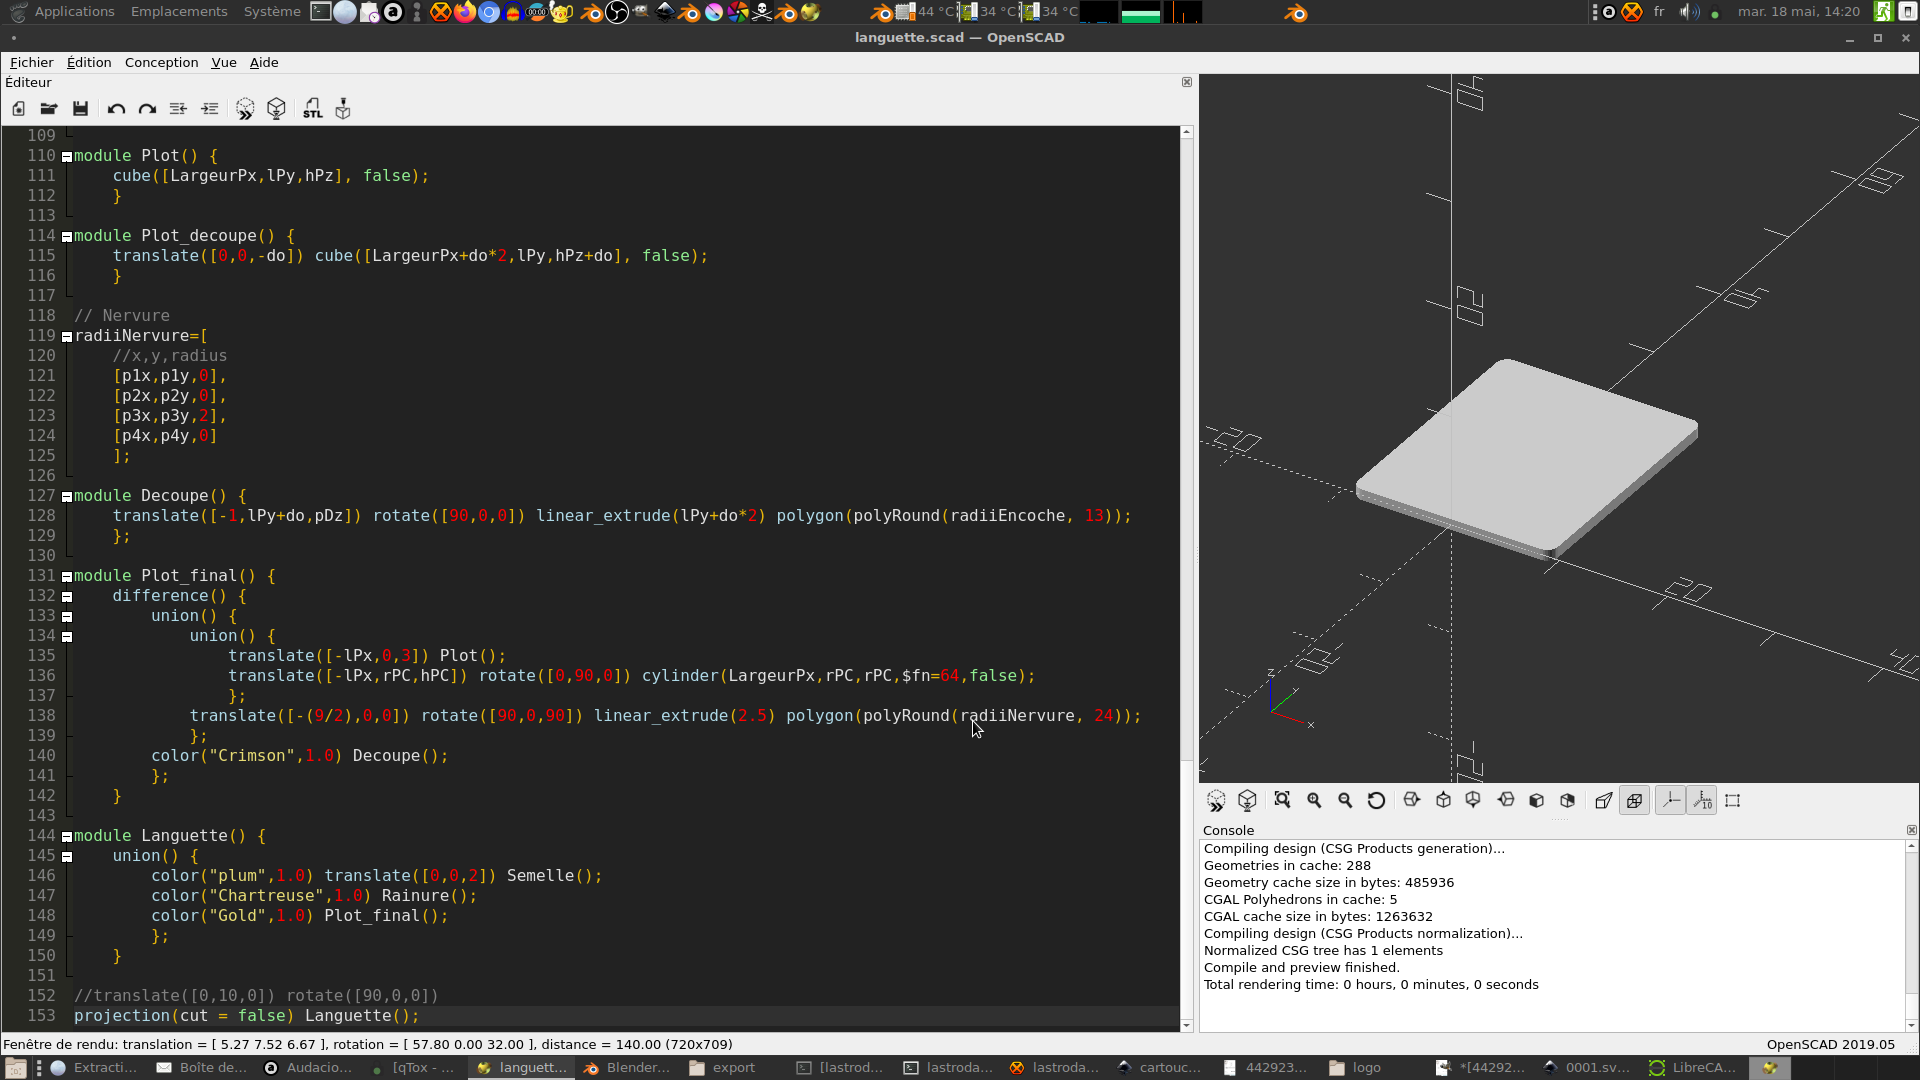Viewport: 1920px width, 1080px height.
Task: Open Audacio... taskbar window
Action: [x=308, y=1068]
